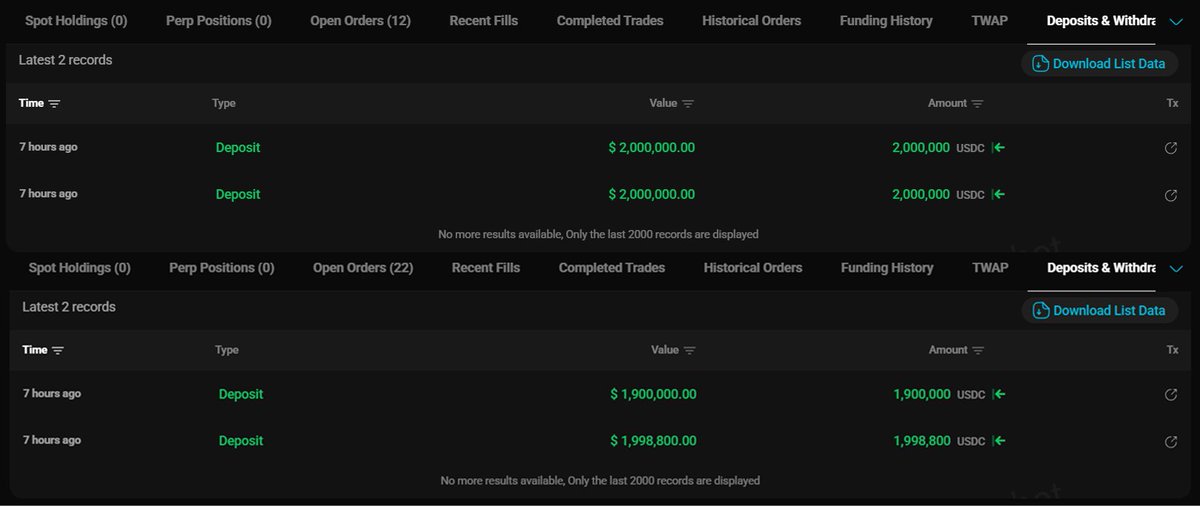This screenshot has width=1200, height=506.
Task: Open Funding History tab in Open Orders (12) panel
Action: (x=886, y=20)
